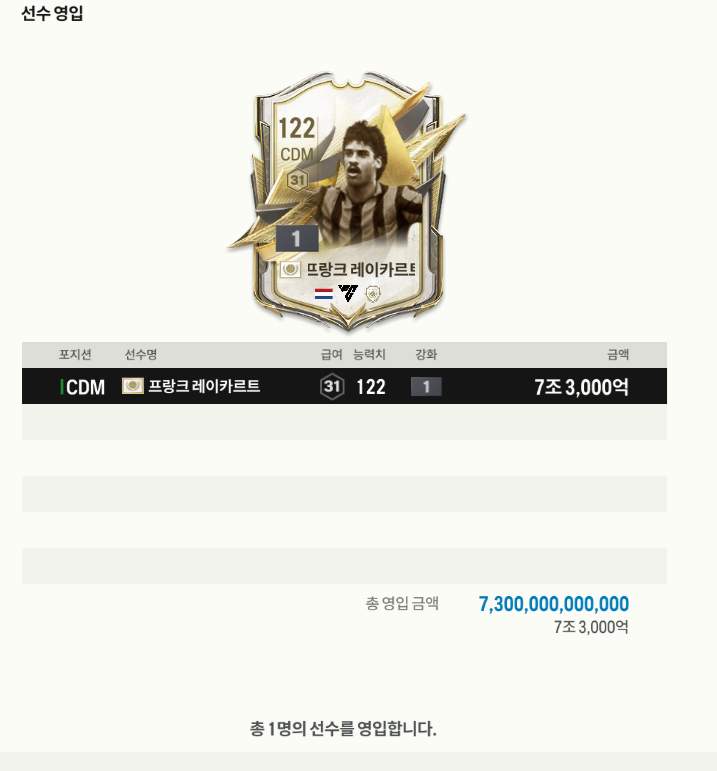The width and height of the screenshot is (717, 771).
Task: Click the 포지션 column header
Action: pos(75,355)
